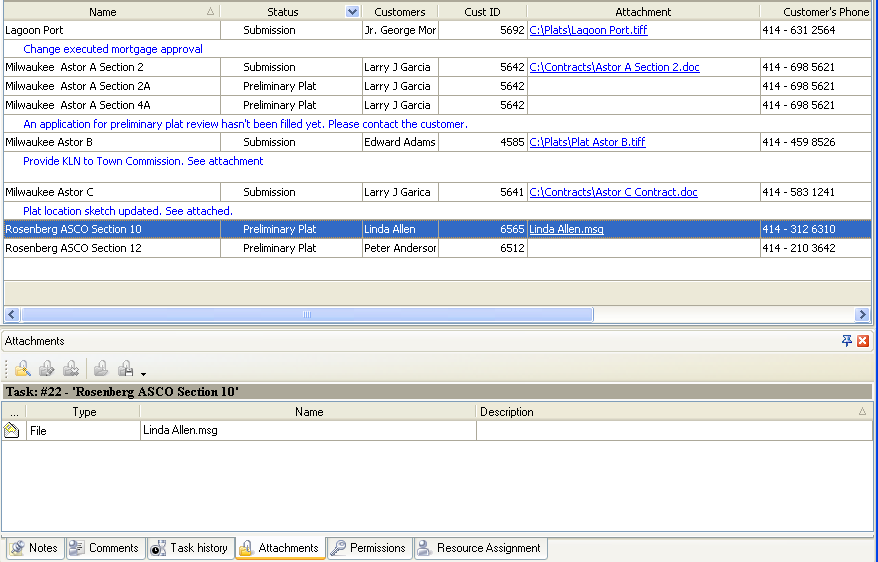
Task: Click the horizontal scrollbar right arrow
Action: [862, 314]
